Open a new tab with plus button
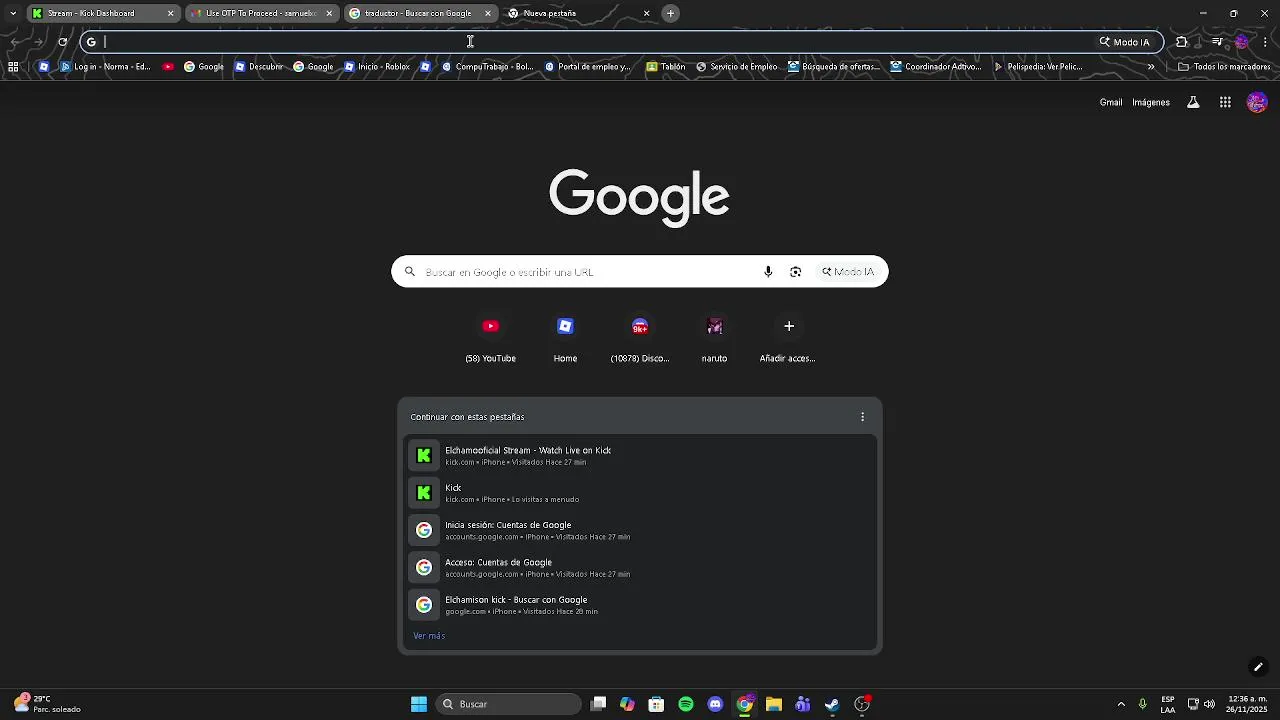The image size is (1280, 720). [671, 13]
